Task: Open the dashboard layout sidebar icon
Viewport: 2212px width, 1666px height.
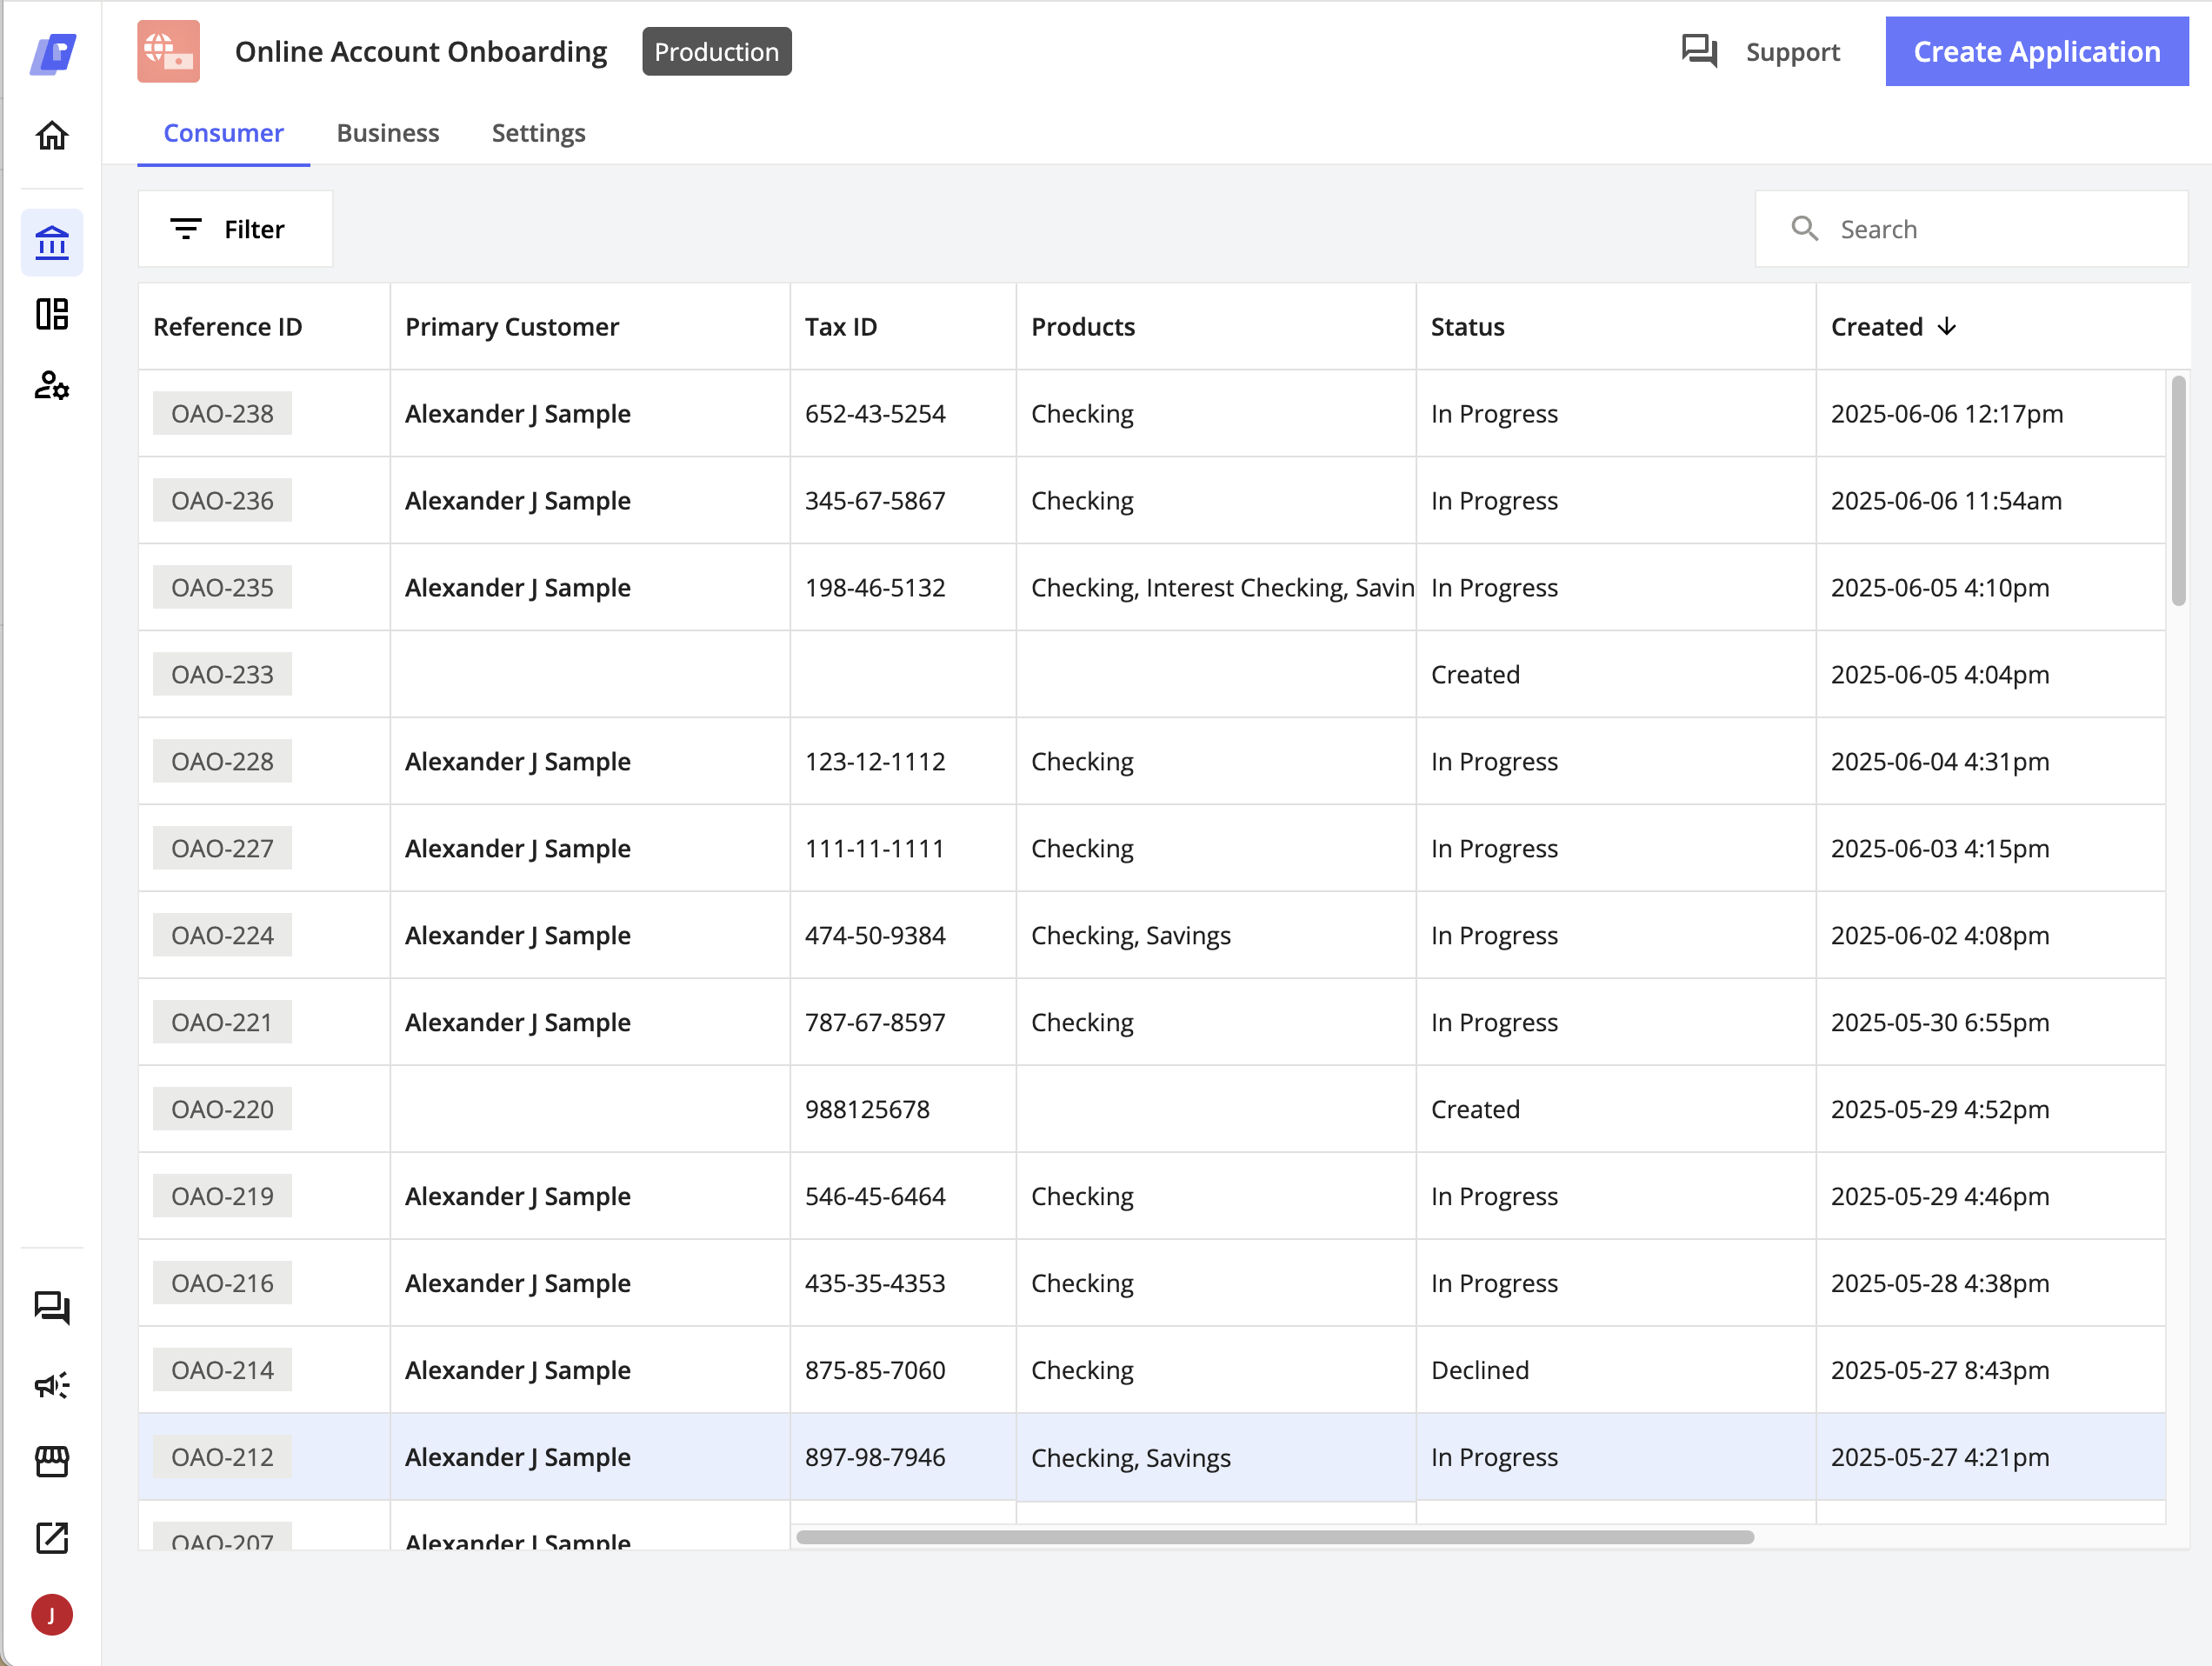Action: (52, 314)
